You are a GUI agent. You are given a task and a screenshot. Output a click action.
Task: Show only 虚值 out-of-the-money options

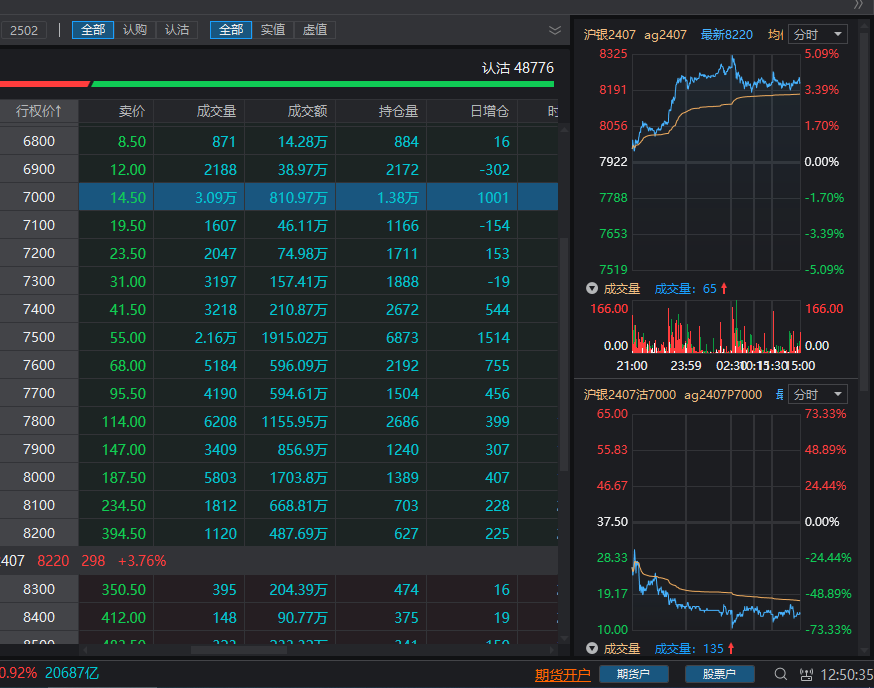click(x=315, y=30)
